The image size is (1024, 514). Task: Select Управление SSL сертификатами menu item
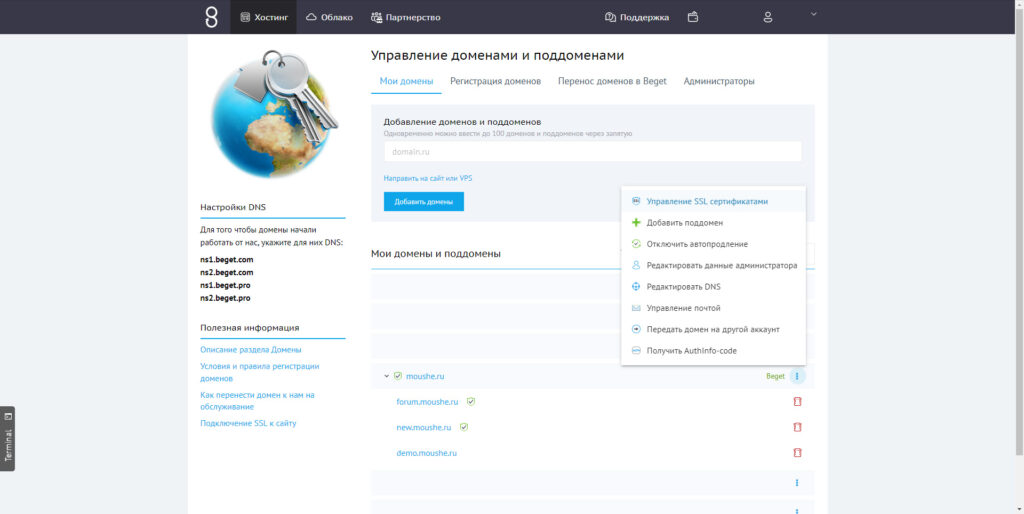point(713,202)
